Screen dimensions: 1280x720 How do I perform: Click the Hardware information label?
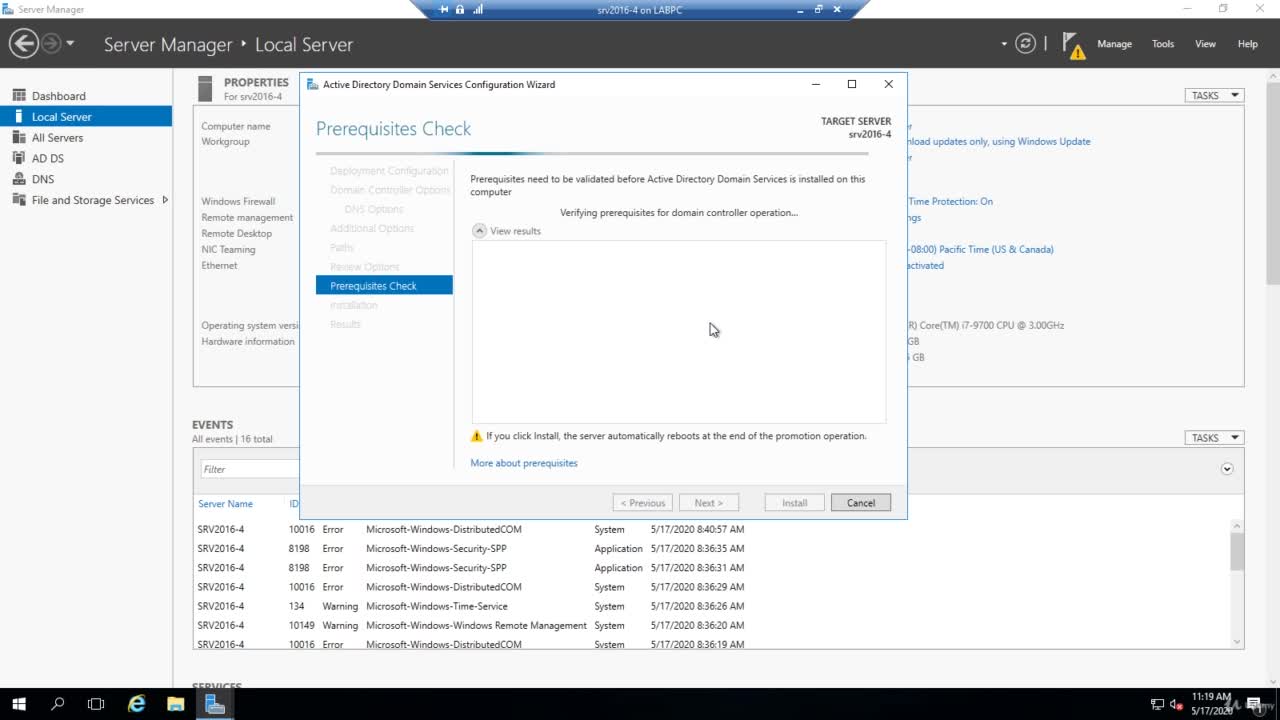pos(248,341)
